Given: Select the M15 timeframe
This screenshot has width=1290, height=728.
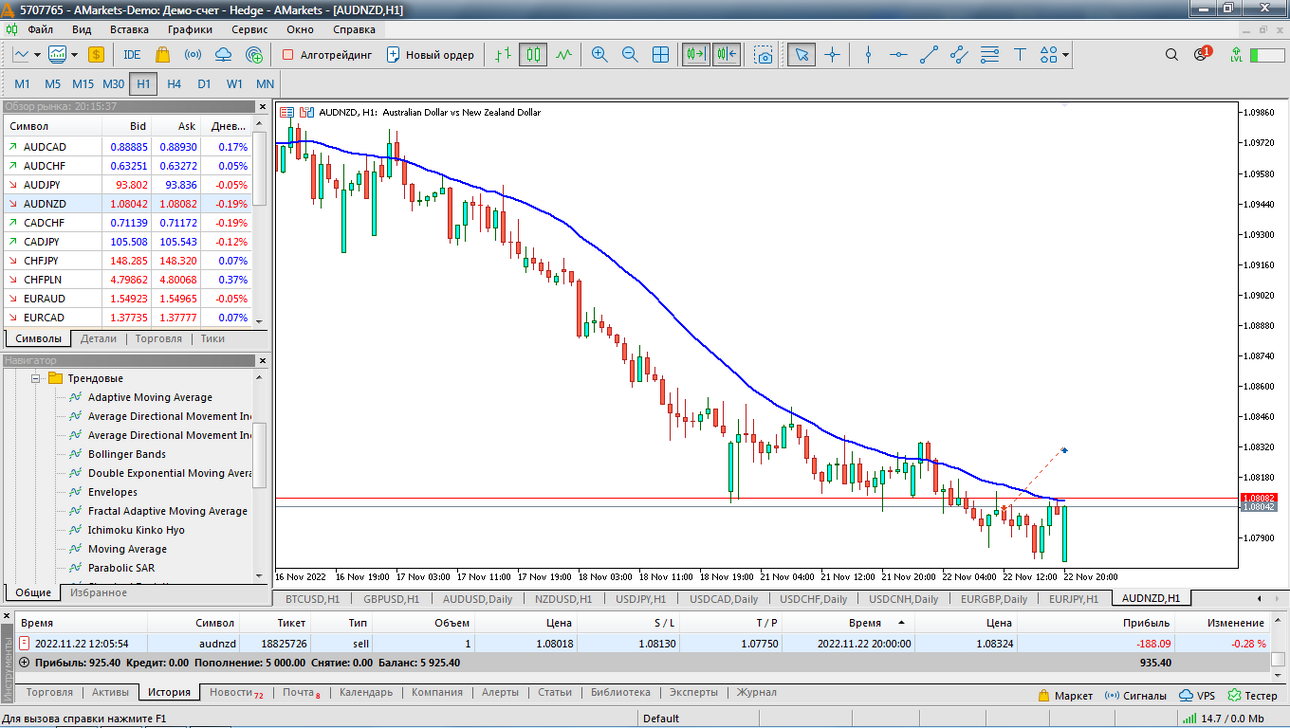Looking at the screenshot, I should click(x=83, y=84).
